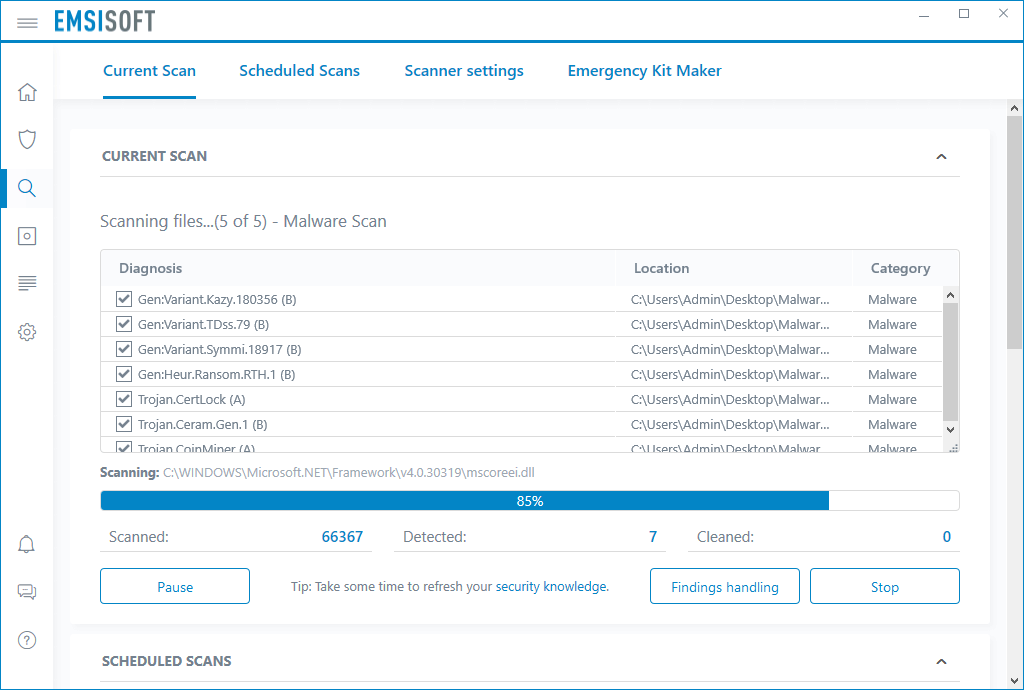Viewport: 1024px width, 690px height.
Task: Select the Protection shield icon
Action: (27, 139)
